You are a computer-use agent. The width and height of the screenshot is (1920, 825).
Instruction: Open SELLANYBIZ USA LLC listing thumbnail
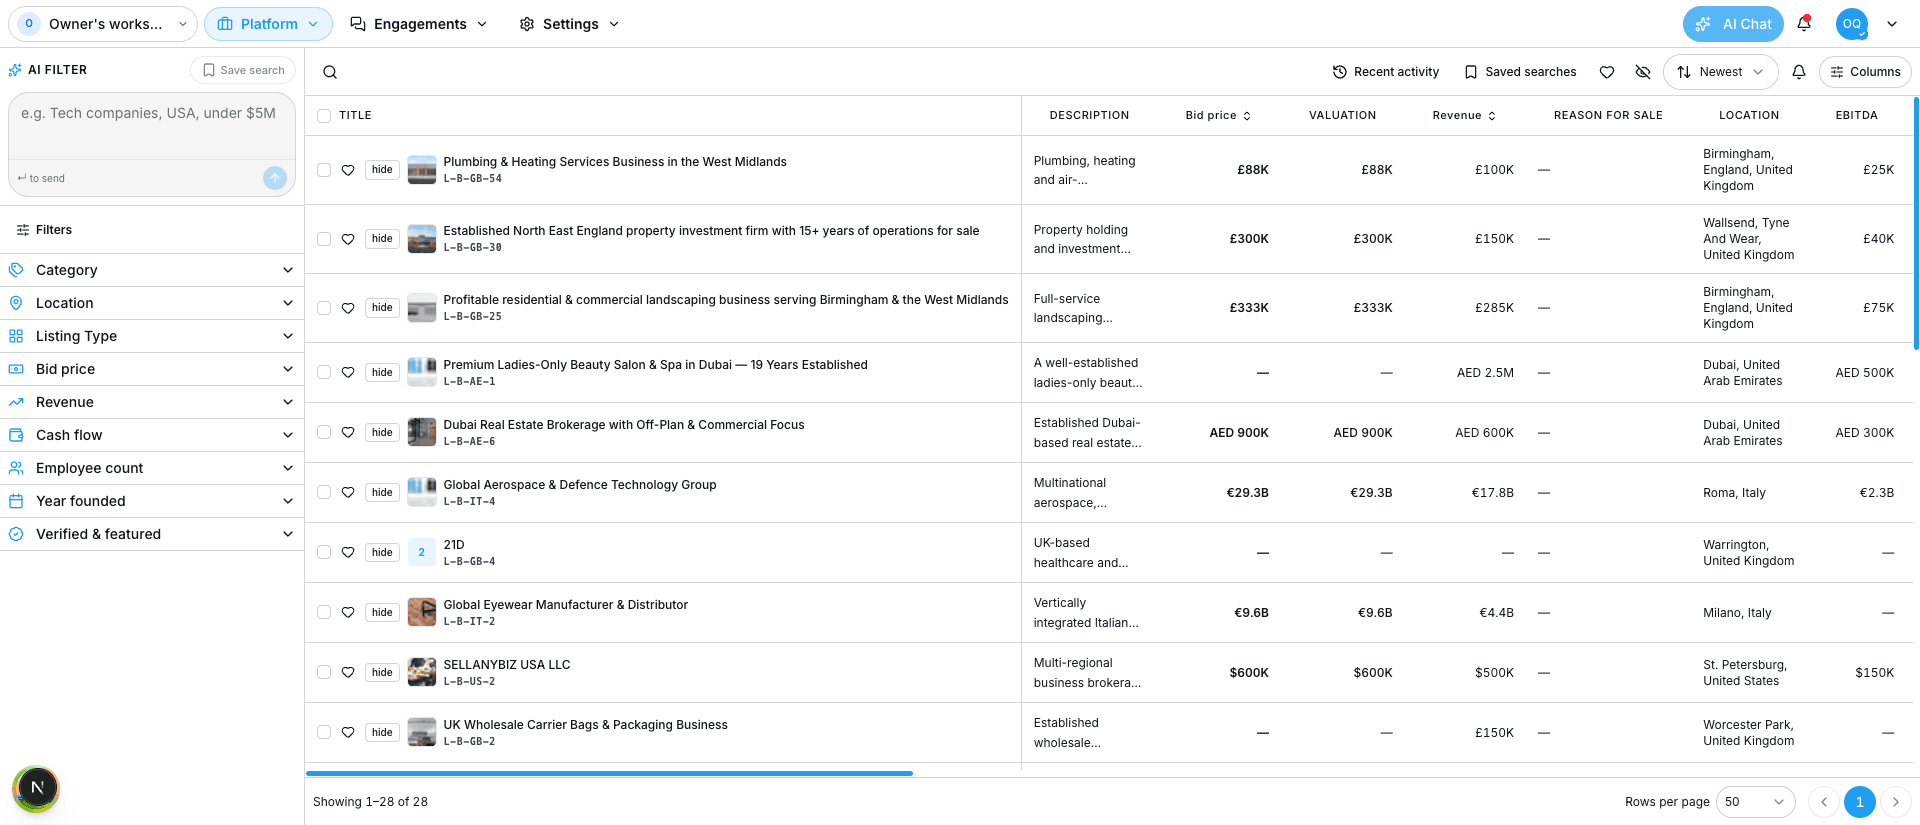(422, 672)
